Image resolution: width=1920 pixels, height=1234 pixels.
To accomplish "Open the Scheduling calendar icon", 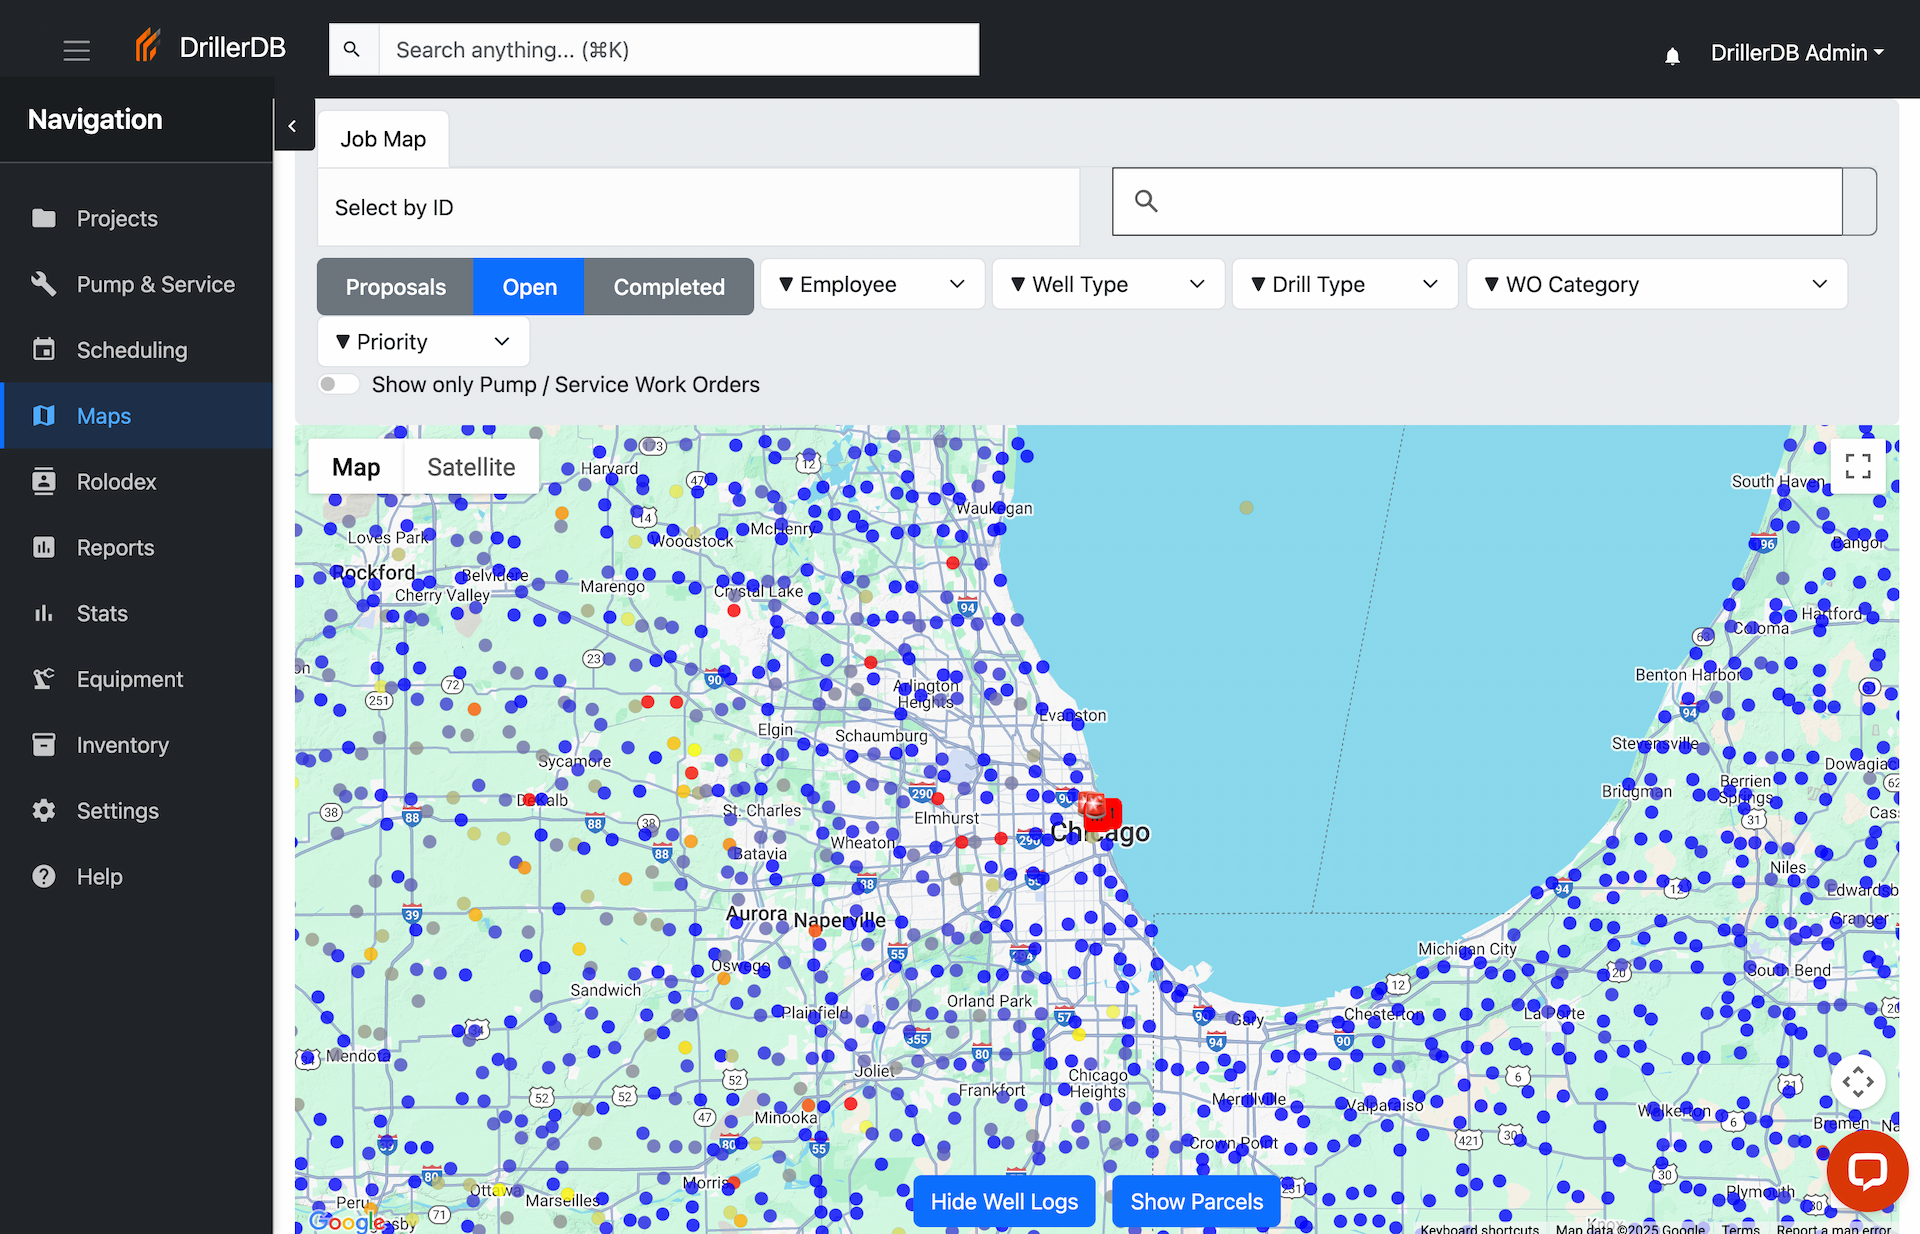I will tap(44, 349).
